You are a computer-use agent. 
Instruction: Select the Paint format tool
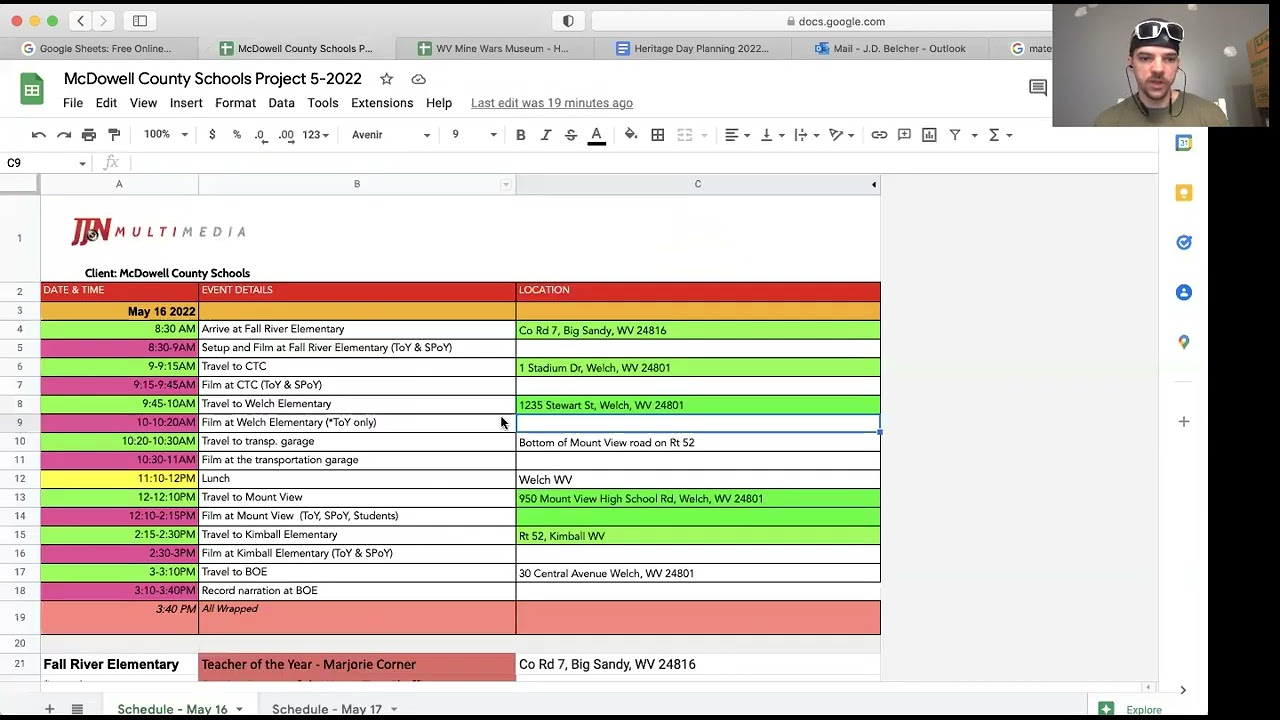(114, 135)
